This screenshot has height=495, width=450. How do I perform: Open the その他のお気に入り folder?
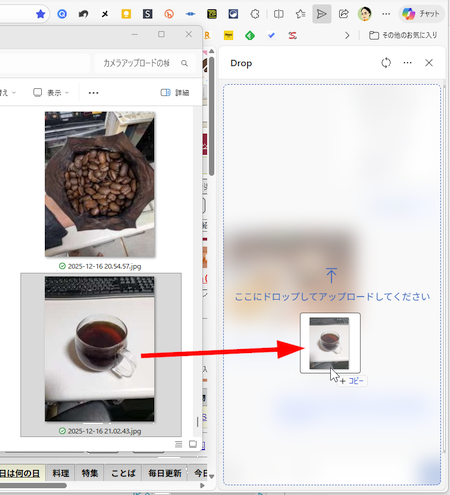click(x=403, y=35)
